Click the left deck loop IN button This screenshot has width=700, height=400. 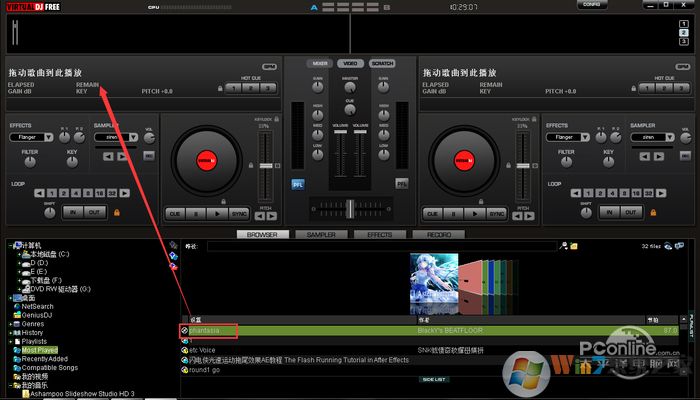pos(72,212)
